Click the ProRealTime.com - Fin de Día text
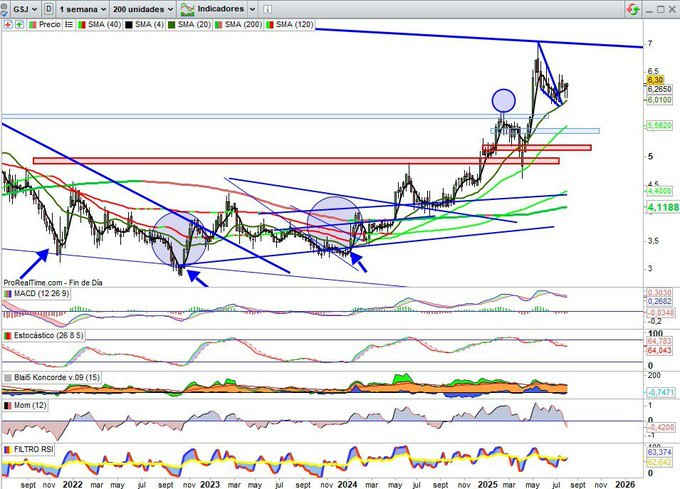This screenshot has height=489, width=680. point(53,283)
